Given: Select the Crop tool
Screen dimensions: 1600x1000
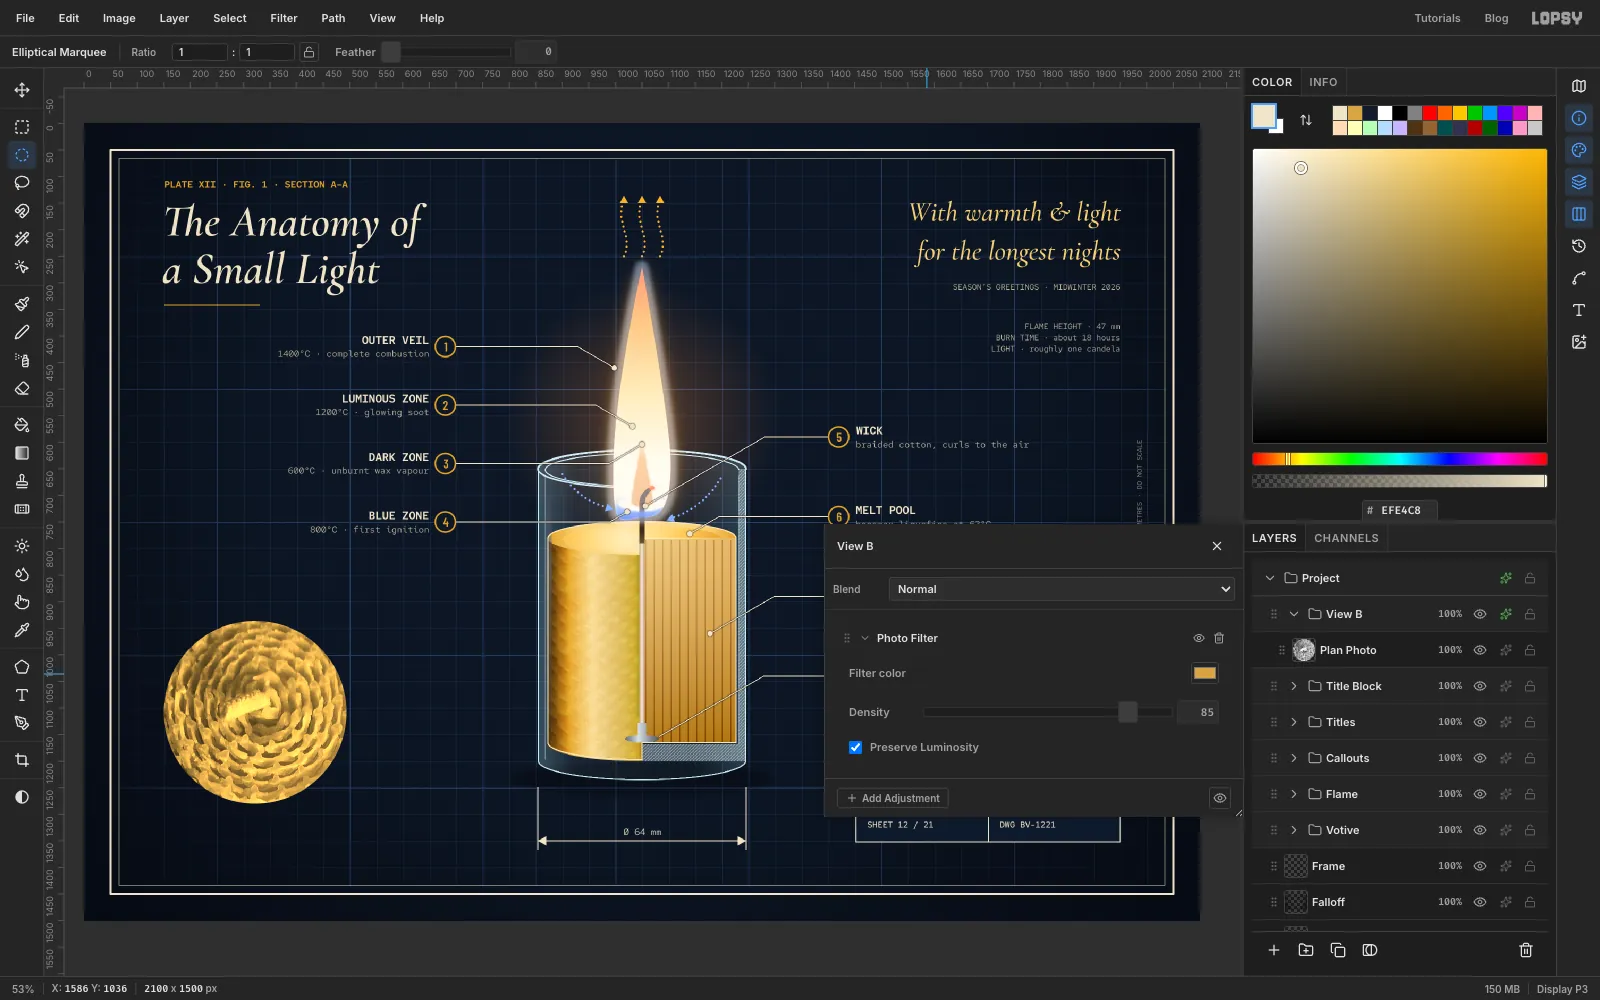Looking at the screenshot, I should tap(22, 760).
